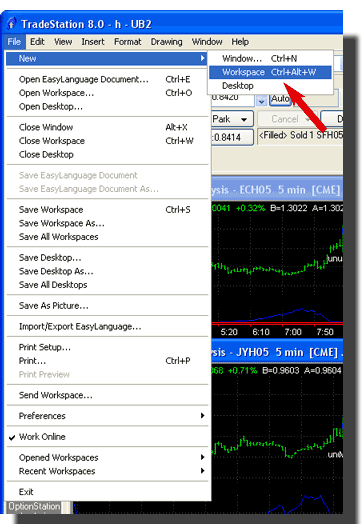Open the Edit menu
363x524 pixels.
37,42
